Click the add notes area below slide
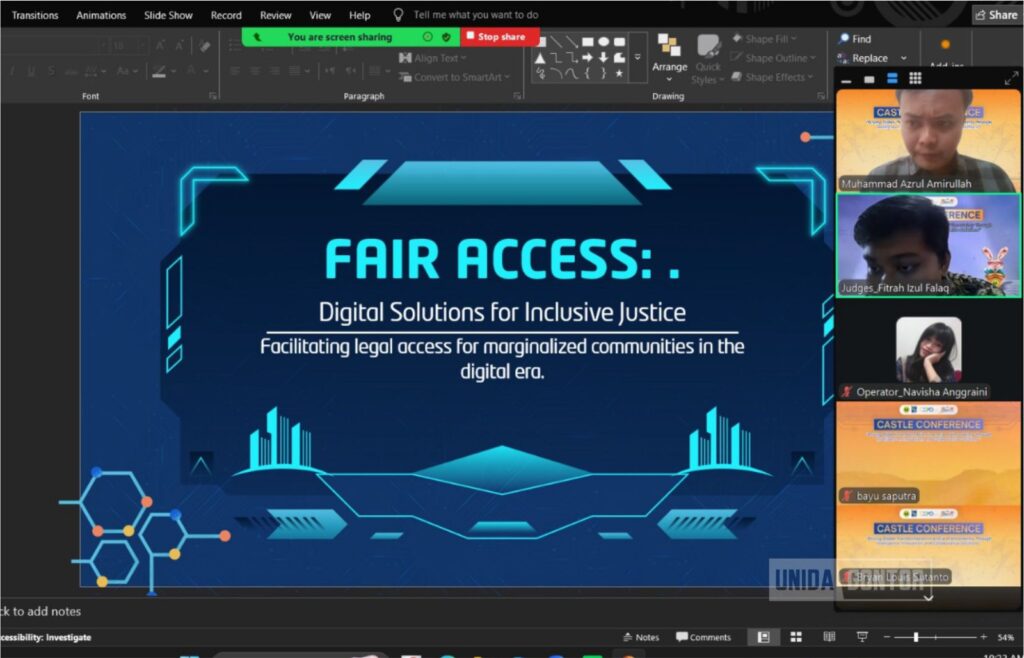The image size is (1024, 658). tap(40, 612)
